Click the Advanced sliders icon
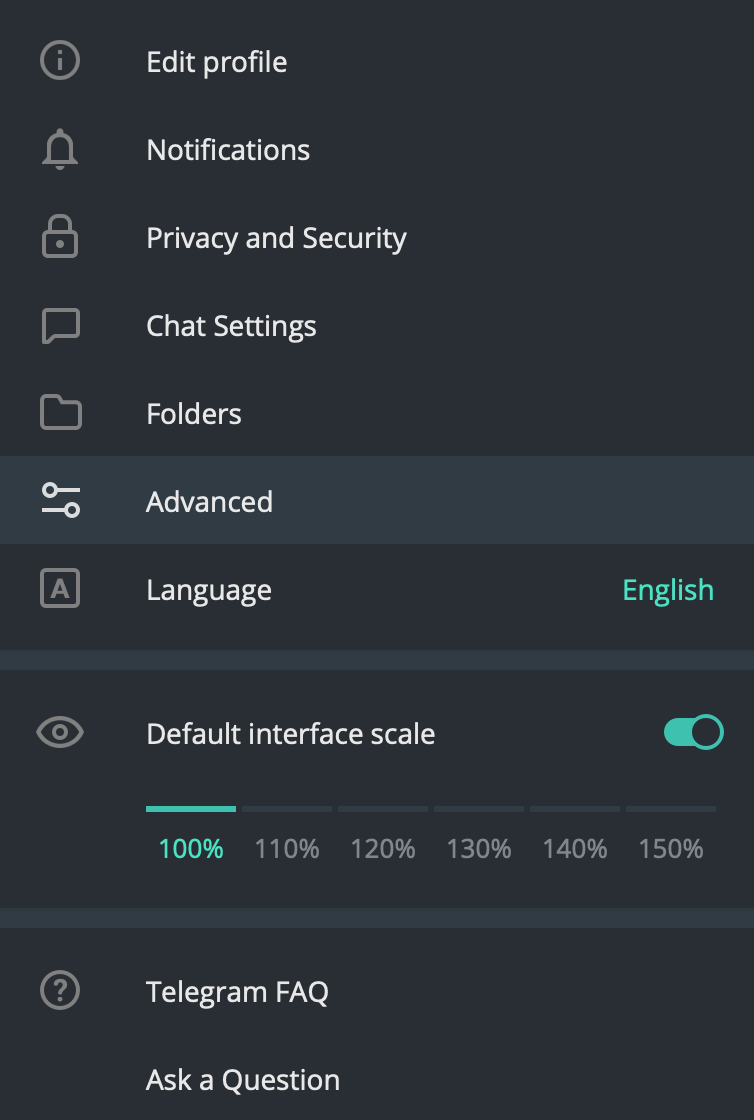754x1120 pixels. pos(60,501)
